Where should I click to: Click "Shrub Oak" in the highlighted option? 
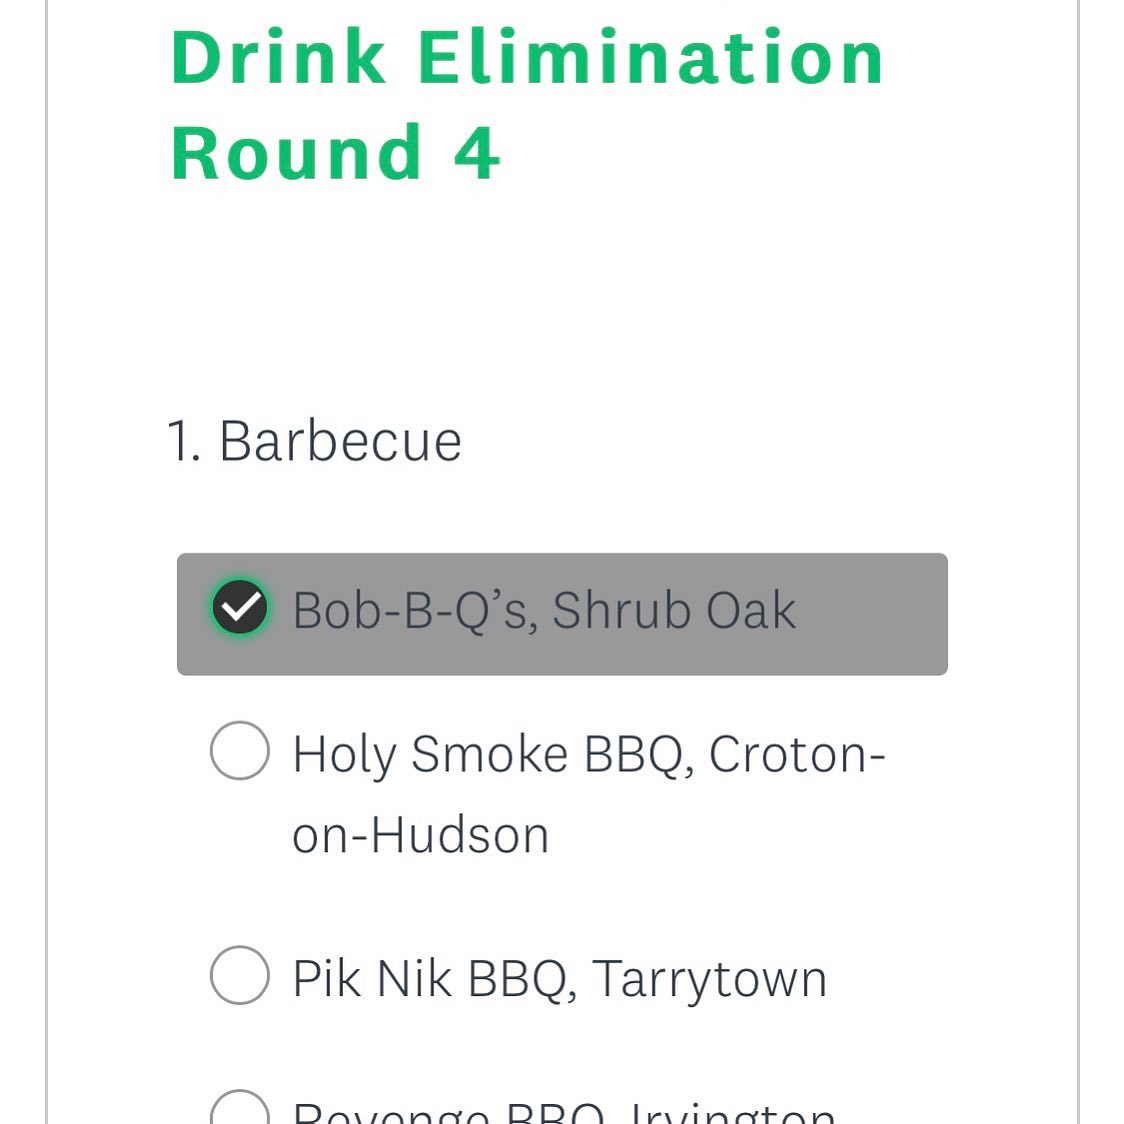pos(673,611)
